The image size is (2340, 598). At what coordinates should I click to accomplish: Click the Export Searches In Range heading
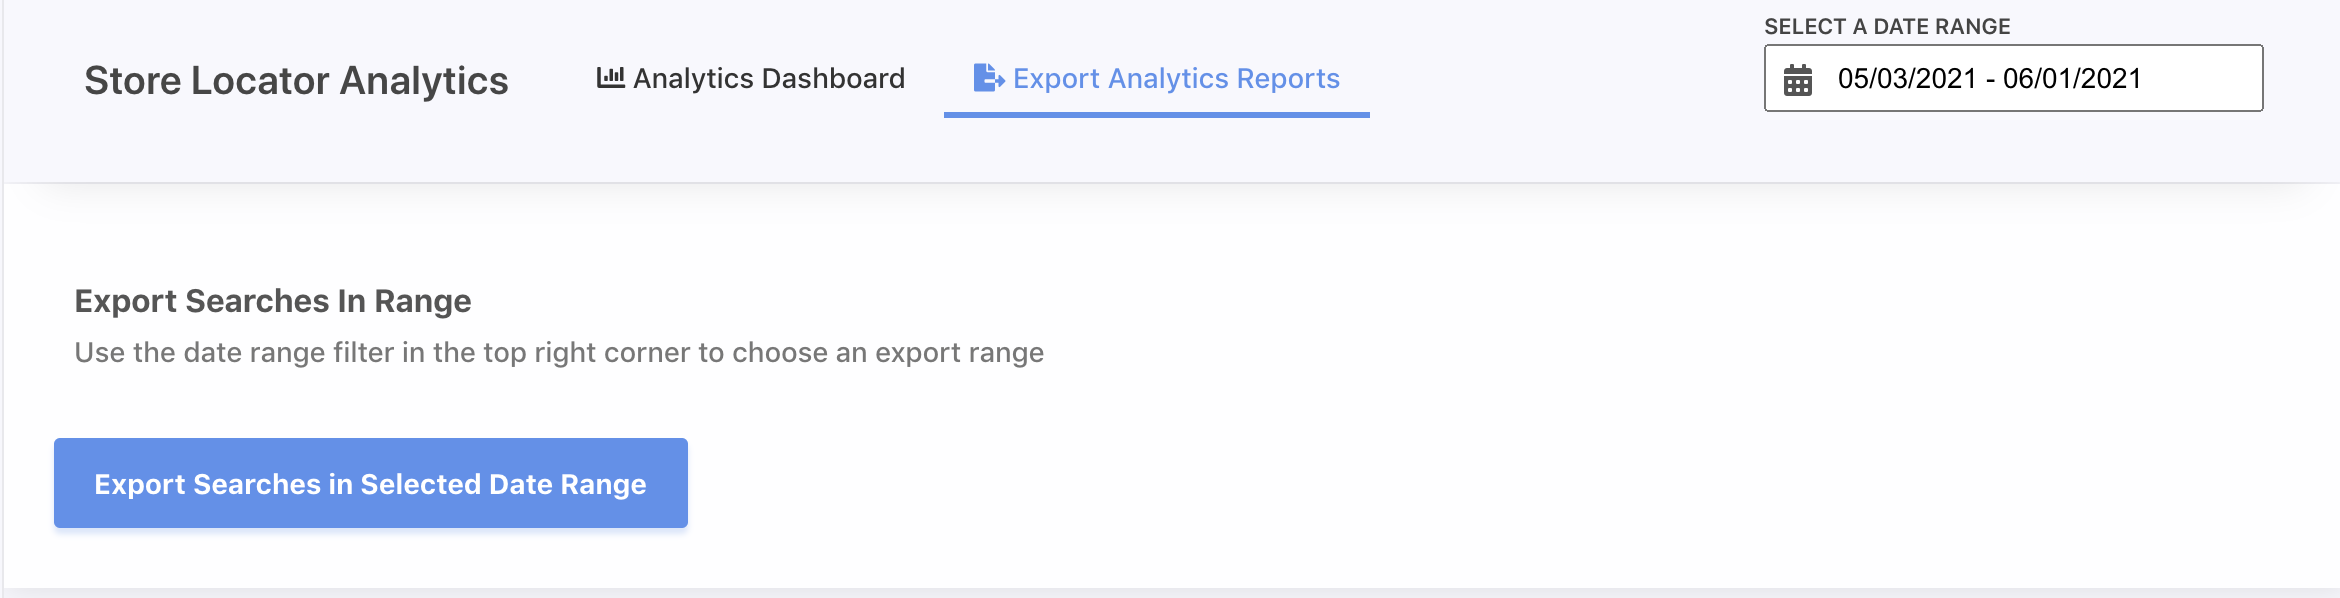[273, 301]
